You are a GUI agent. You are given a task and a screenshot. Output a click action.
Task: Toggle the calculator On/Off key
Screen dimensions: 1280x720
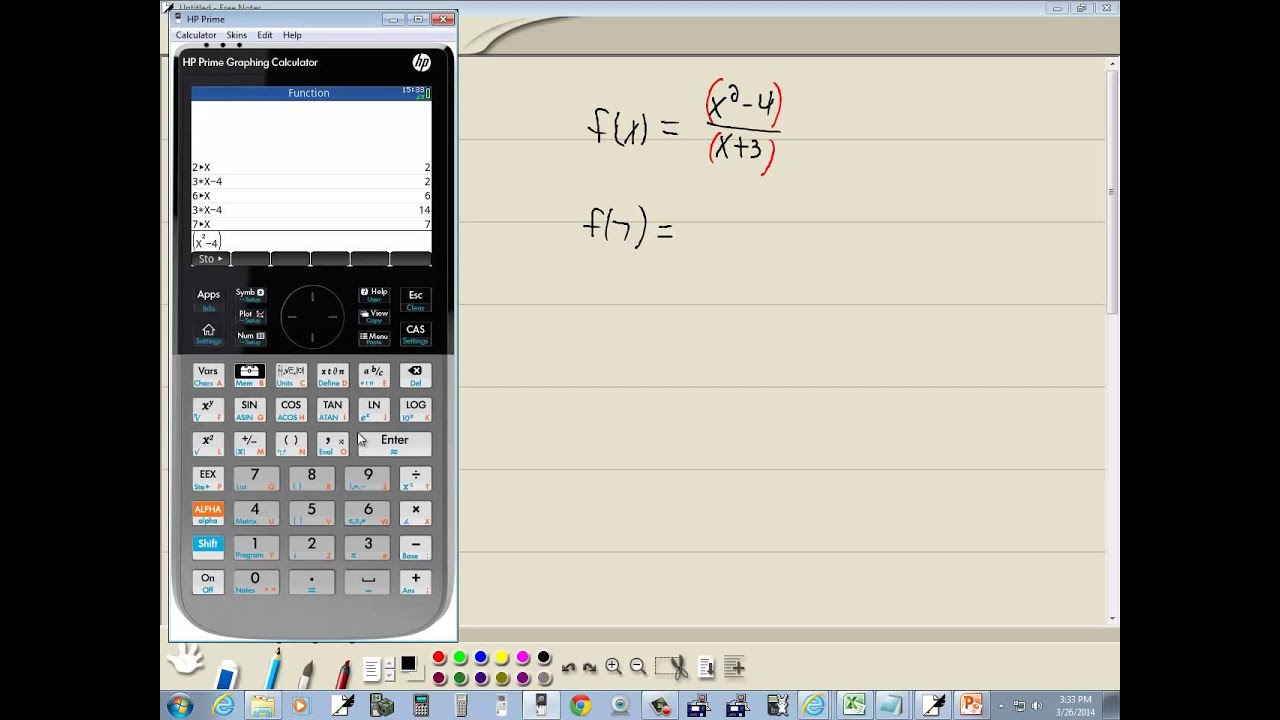pos(208,582)
